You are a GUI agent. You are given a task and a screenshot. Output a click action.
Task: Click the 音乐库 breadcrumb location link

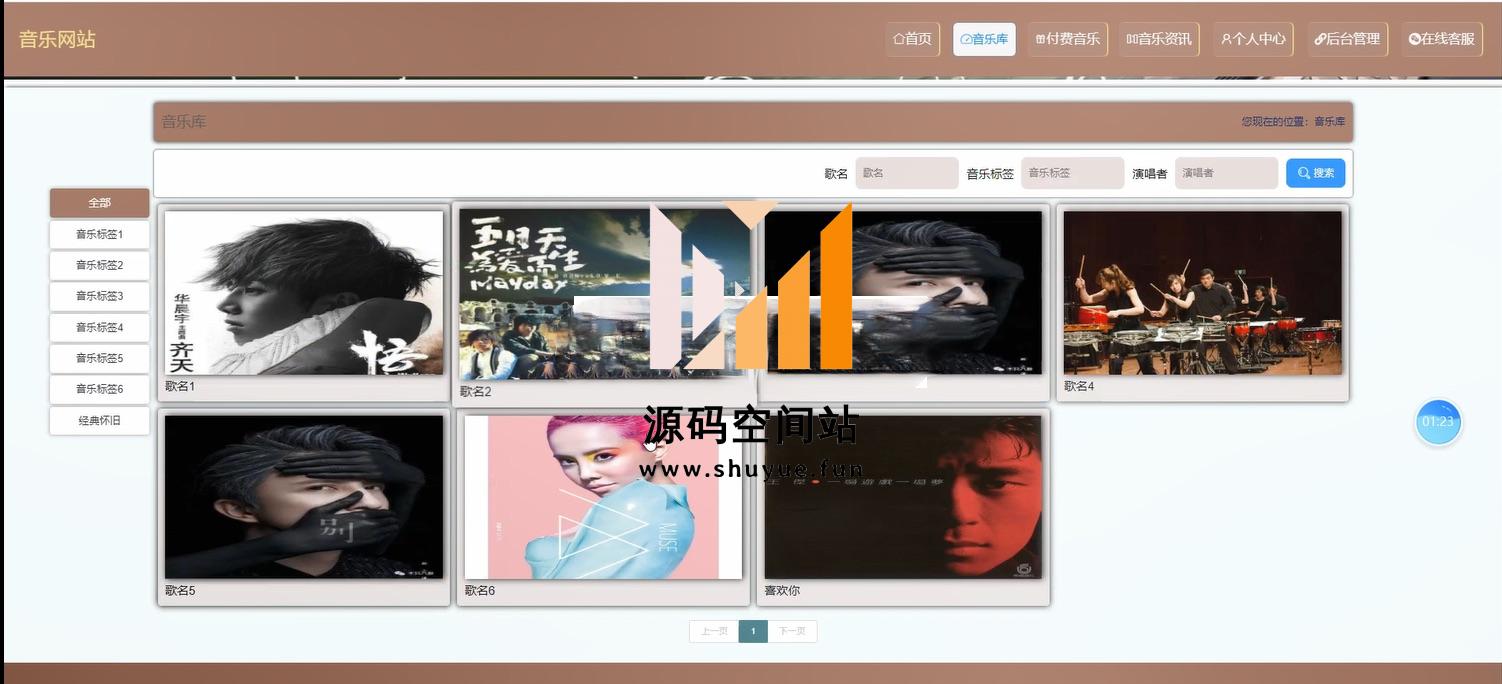(1329, 122)
